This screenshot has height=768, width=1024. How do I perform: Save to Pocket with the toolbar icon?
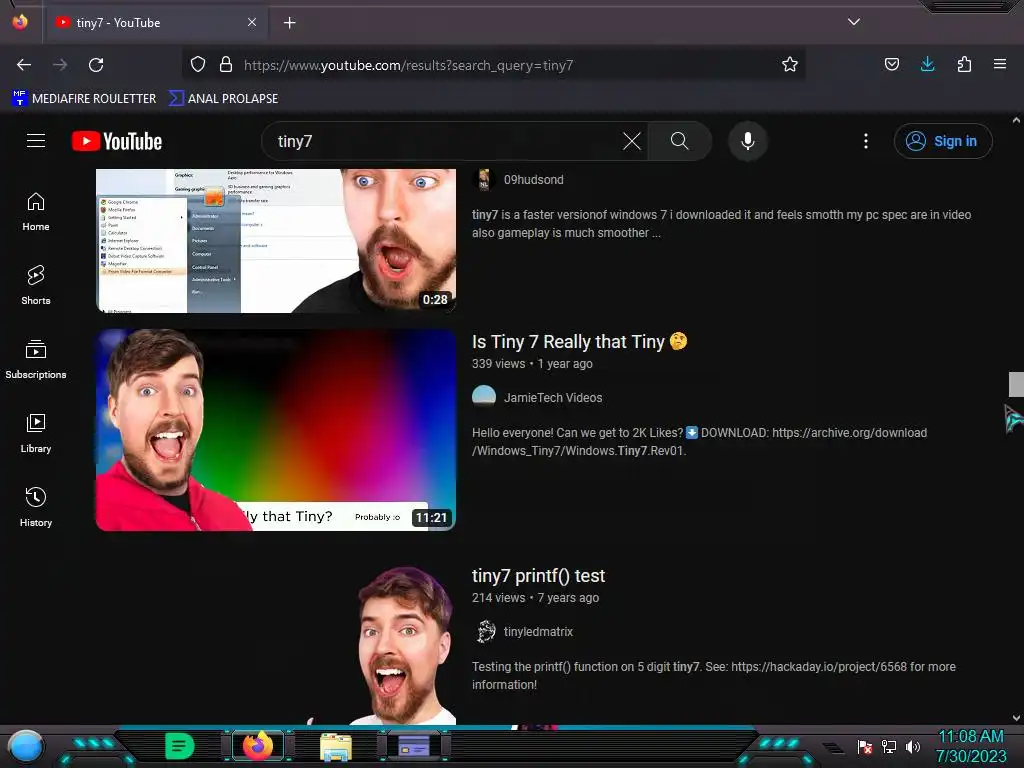[x=891, y=64]
